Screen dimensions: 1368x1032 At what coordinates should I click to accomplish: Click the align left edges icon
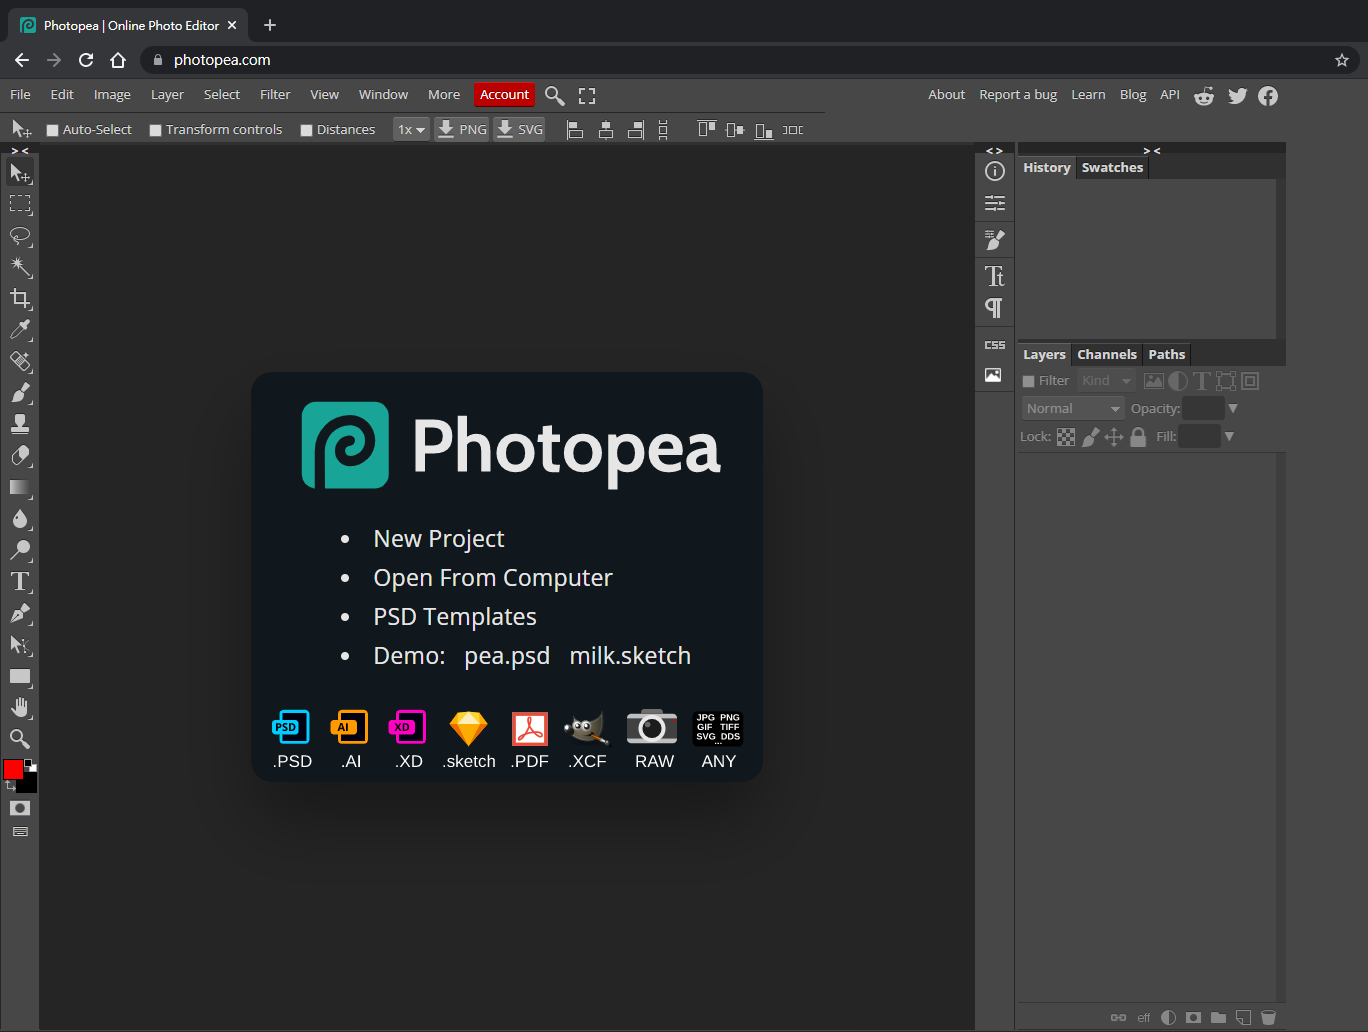click(x=575, y=129)
